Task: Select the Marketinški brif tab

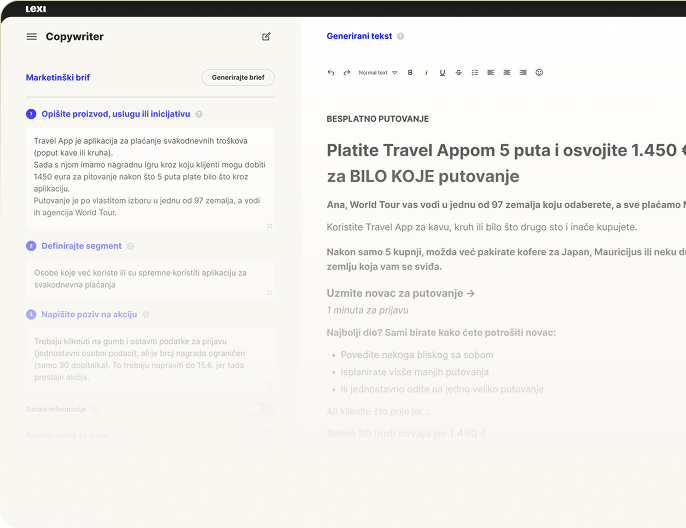Action: [58, 77]
